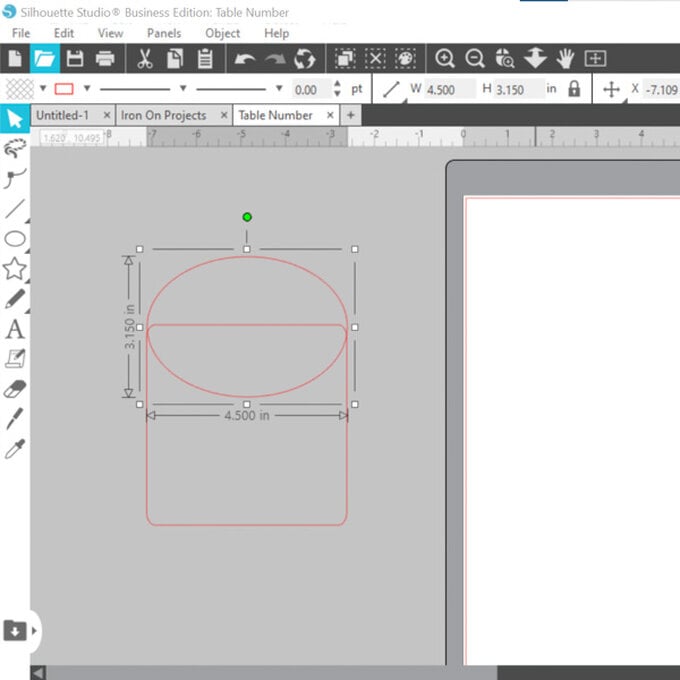680x680 pixels.
Task: Select the Freehand pencil tool
Action: tap(15, 299)
